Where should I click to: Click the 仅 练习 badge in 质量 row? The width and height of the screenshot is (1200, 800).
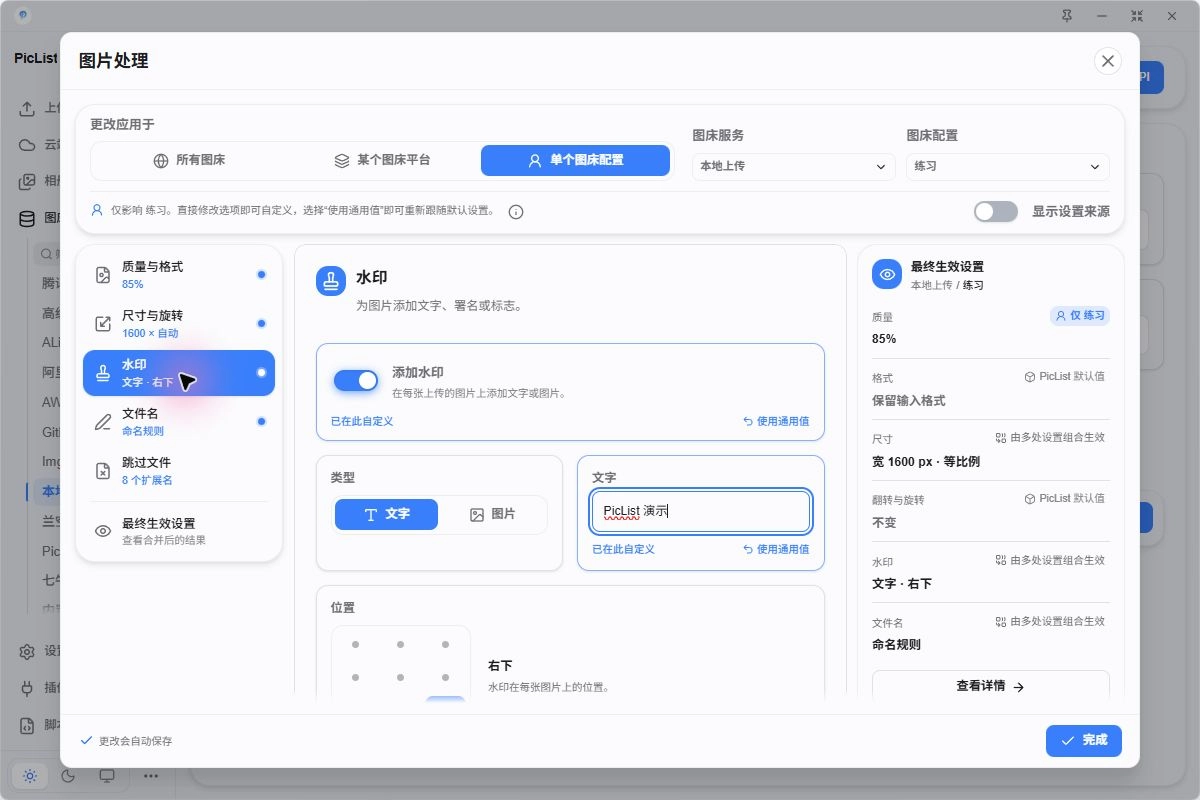[1080, 316]
